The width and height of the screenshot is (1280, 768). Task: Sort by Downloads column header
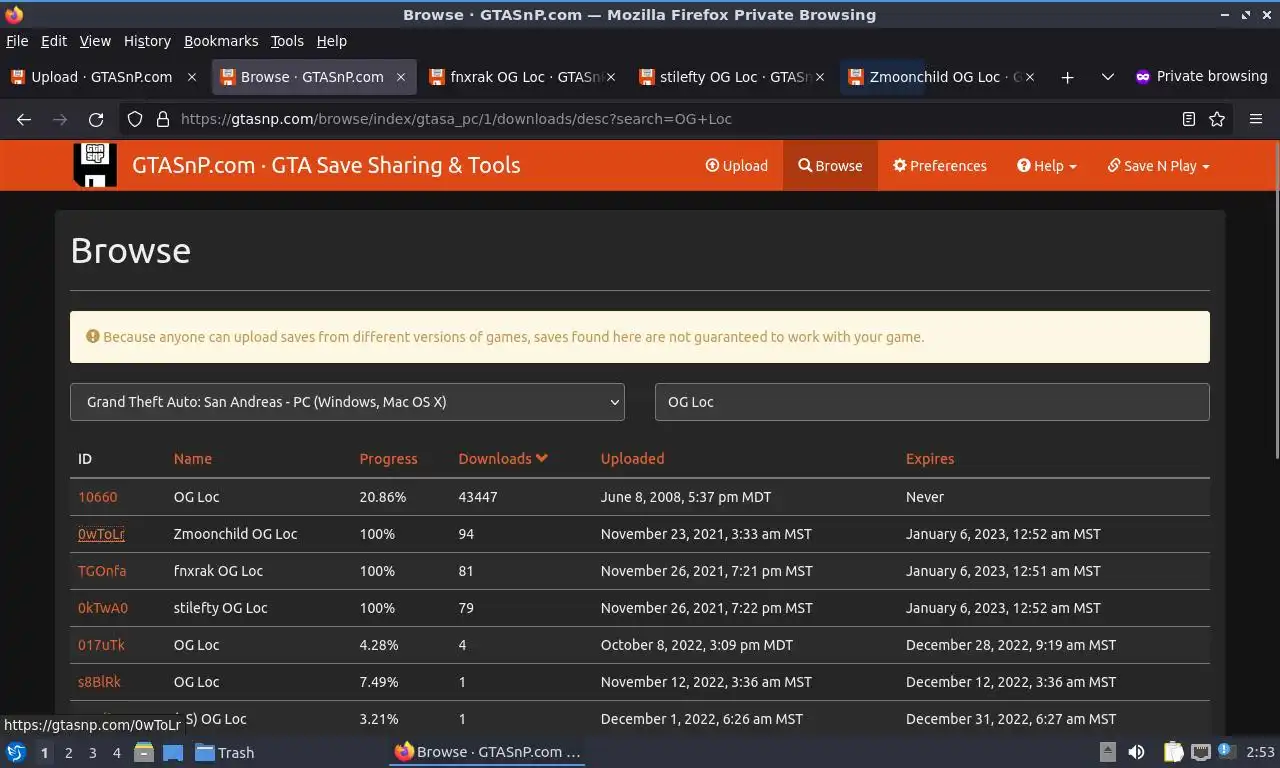coord(503,459)
